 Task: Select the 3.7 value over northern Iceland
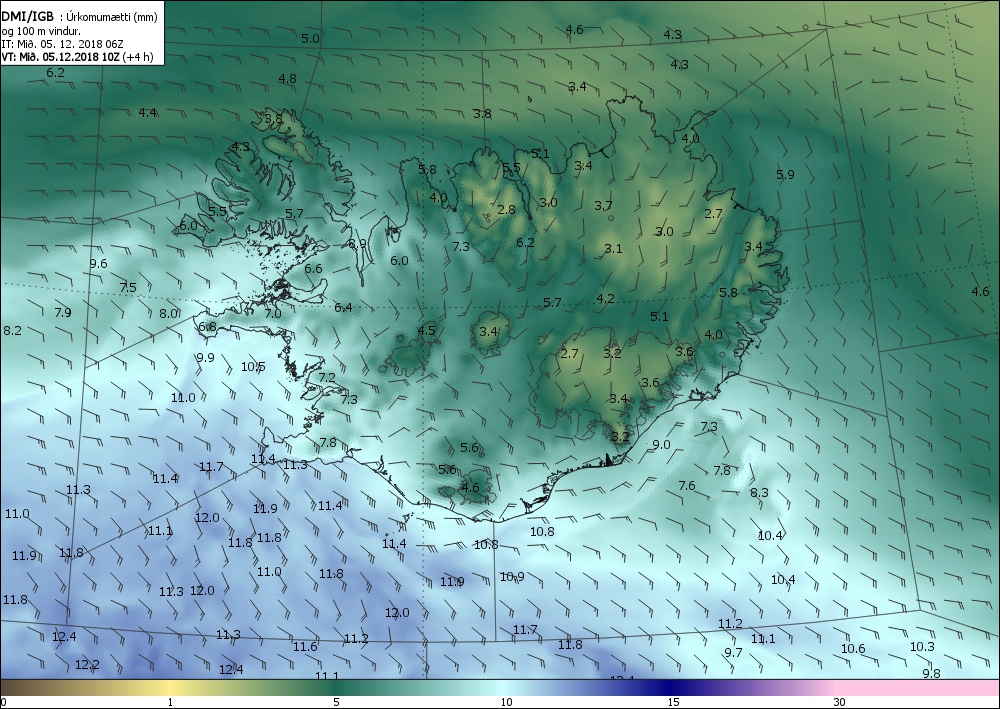pyautogui.click(x=603, y=205)
